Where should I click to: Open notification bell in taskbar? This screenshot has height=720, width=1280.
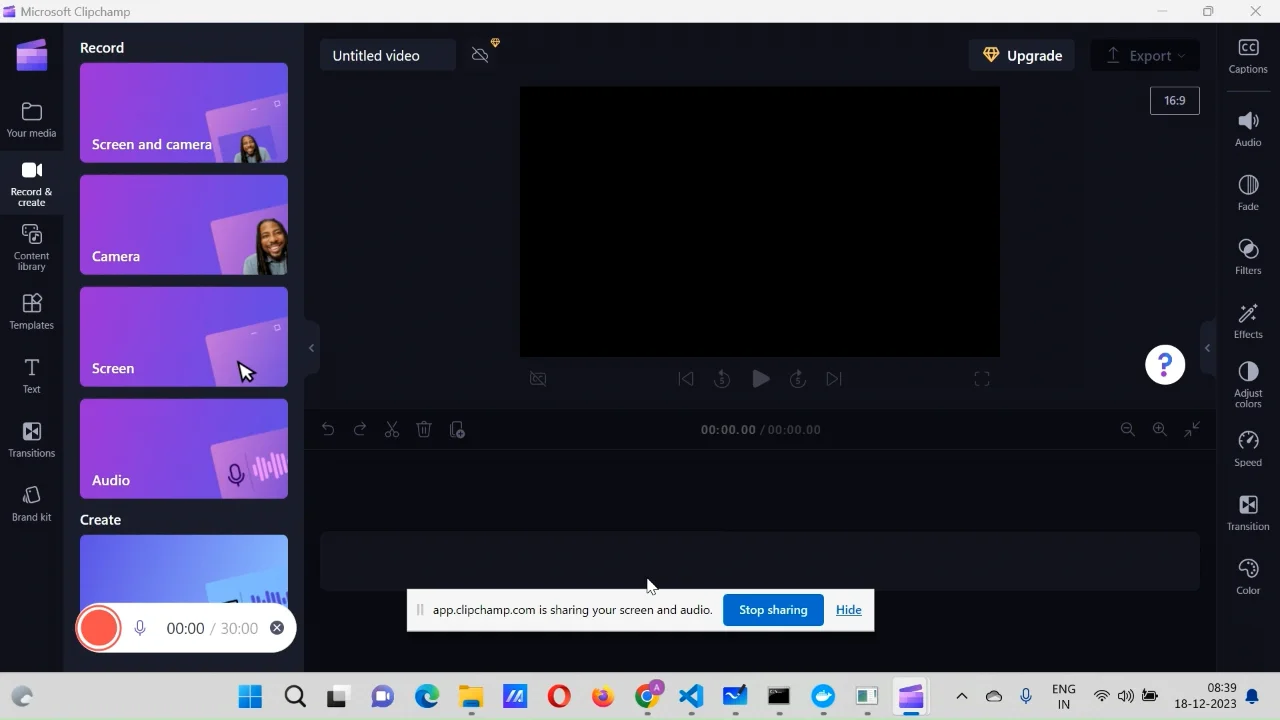click(x=1252, y=696)
